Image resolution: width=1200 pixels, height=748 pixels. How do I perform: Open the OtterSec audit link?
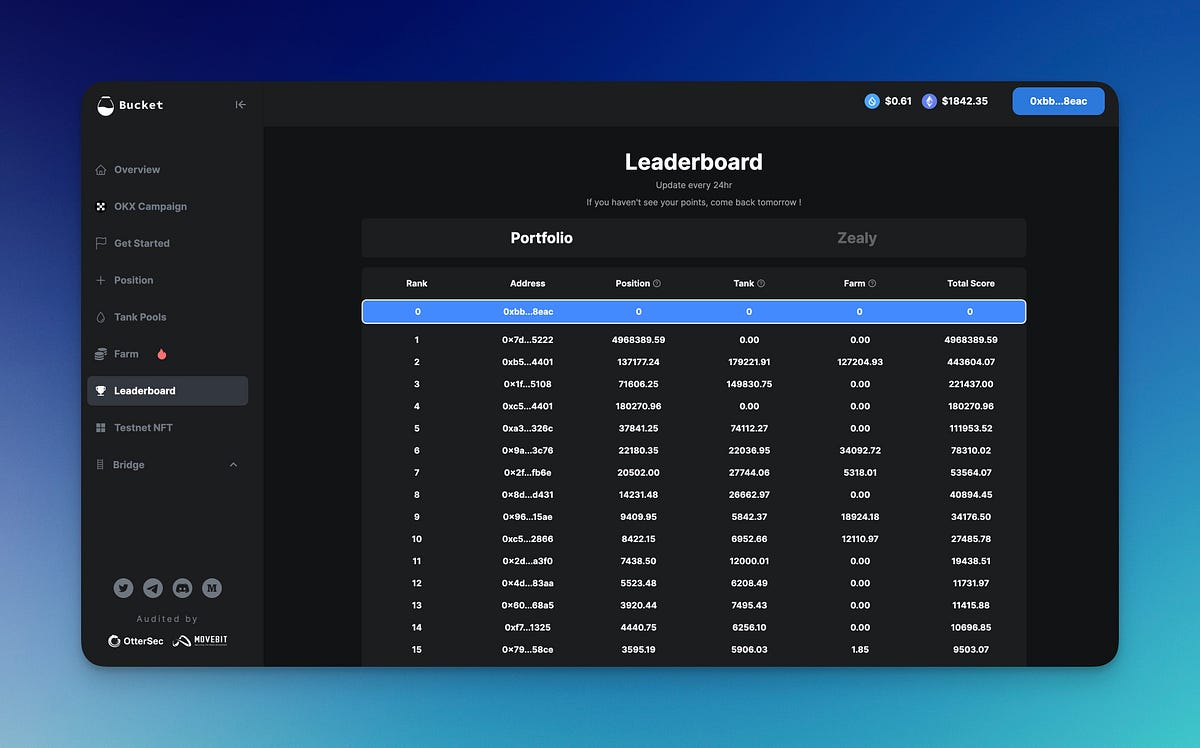click(135, 641)
